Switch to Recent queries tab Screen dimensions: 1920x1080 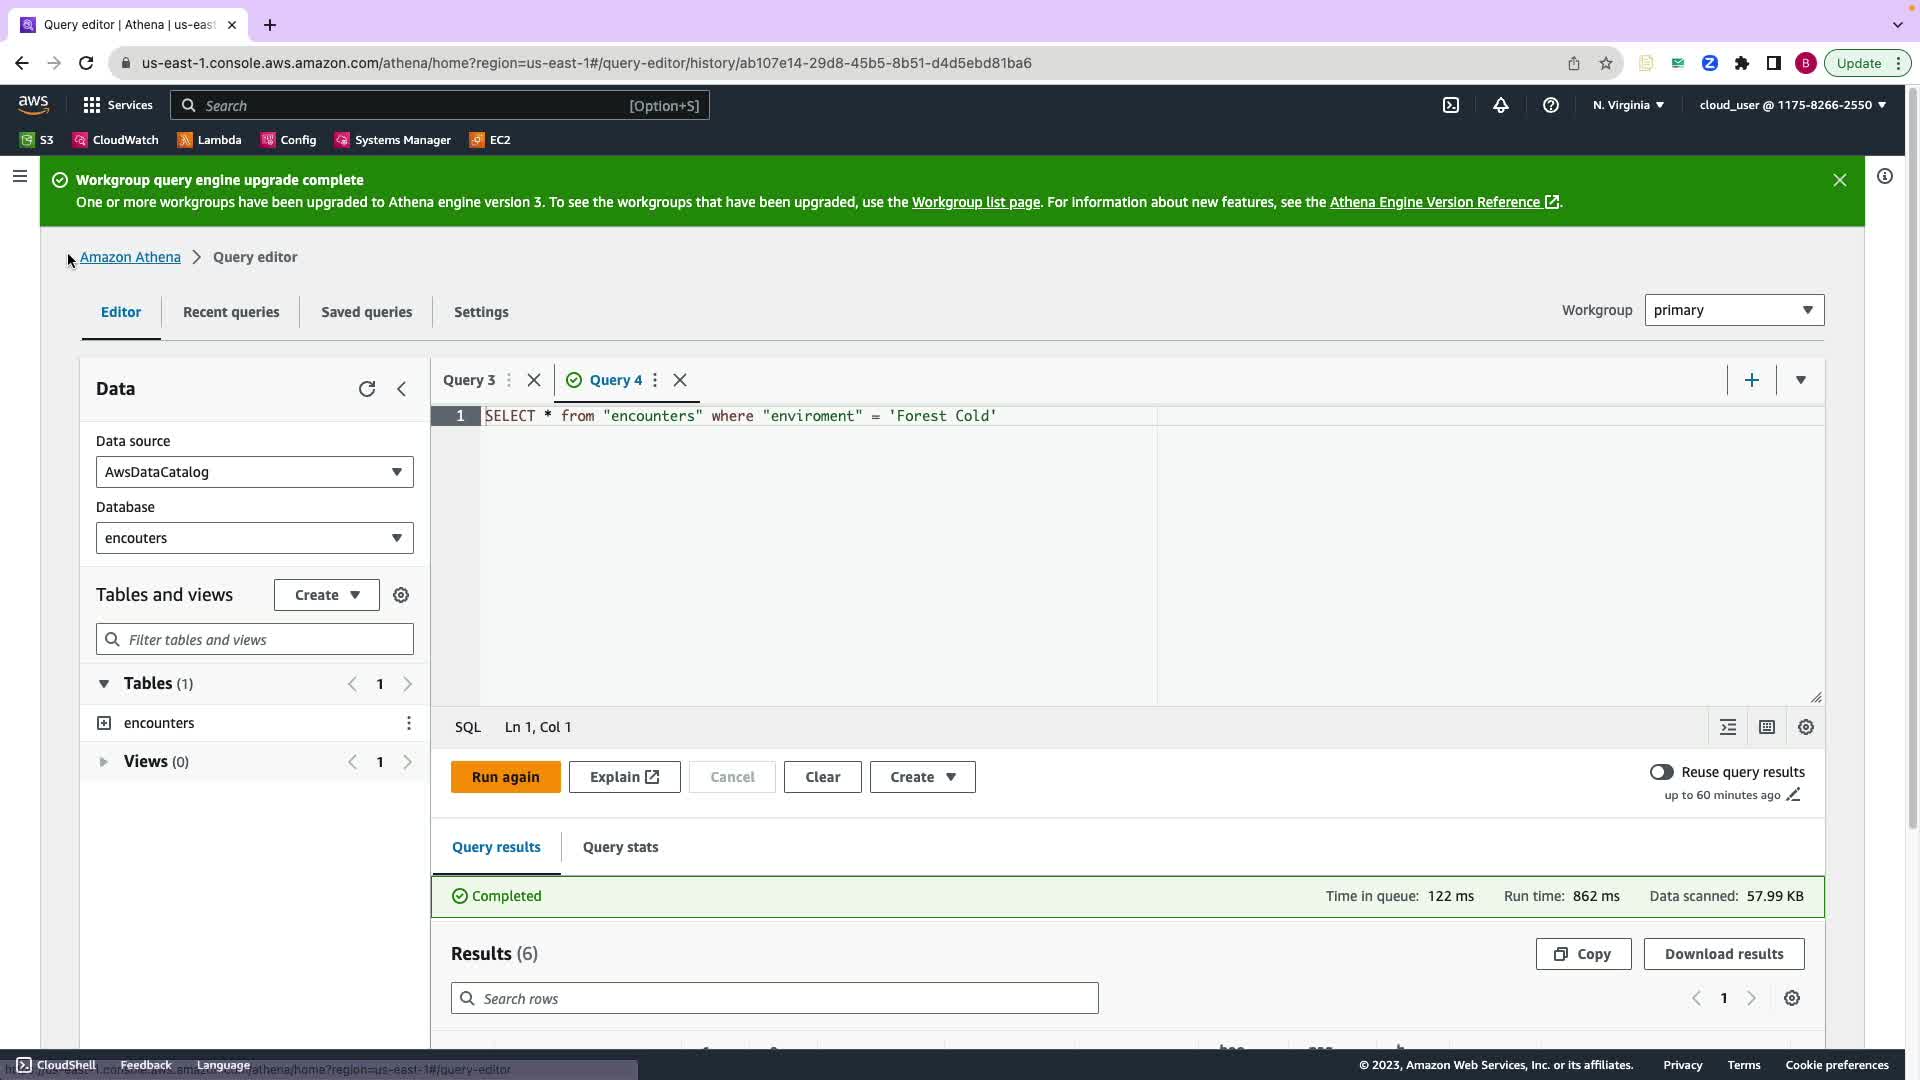(231, 312)
